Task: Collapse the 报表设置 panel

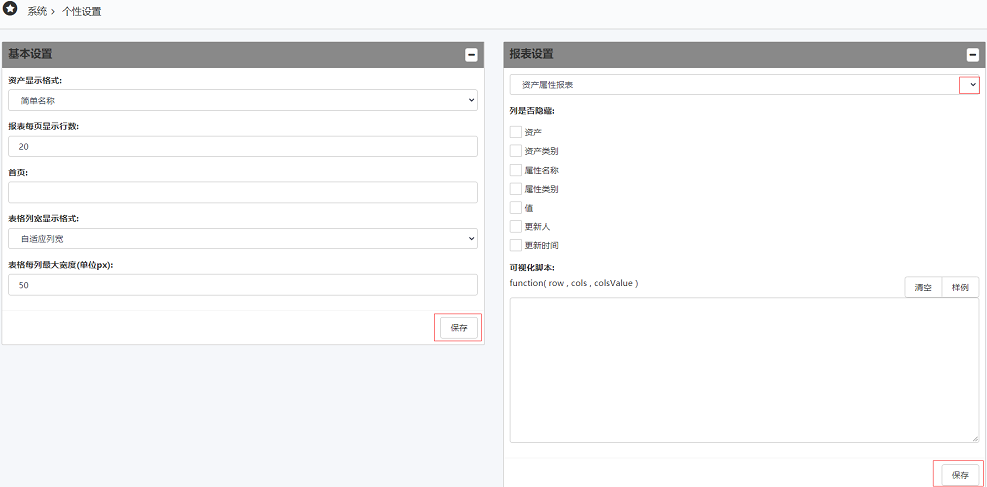Action: tap(972, 55)
